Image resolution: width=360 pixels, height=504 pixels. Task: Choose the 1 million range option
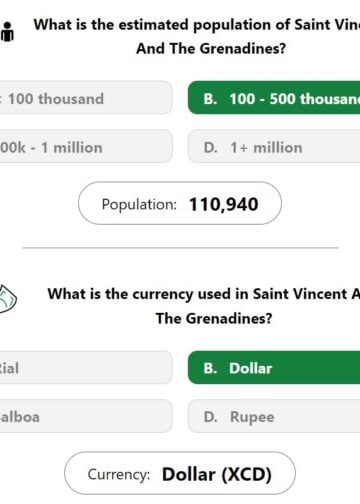point(86,147)
